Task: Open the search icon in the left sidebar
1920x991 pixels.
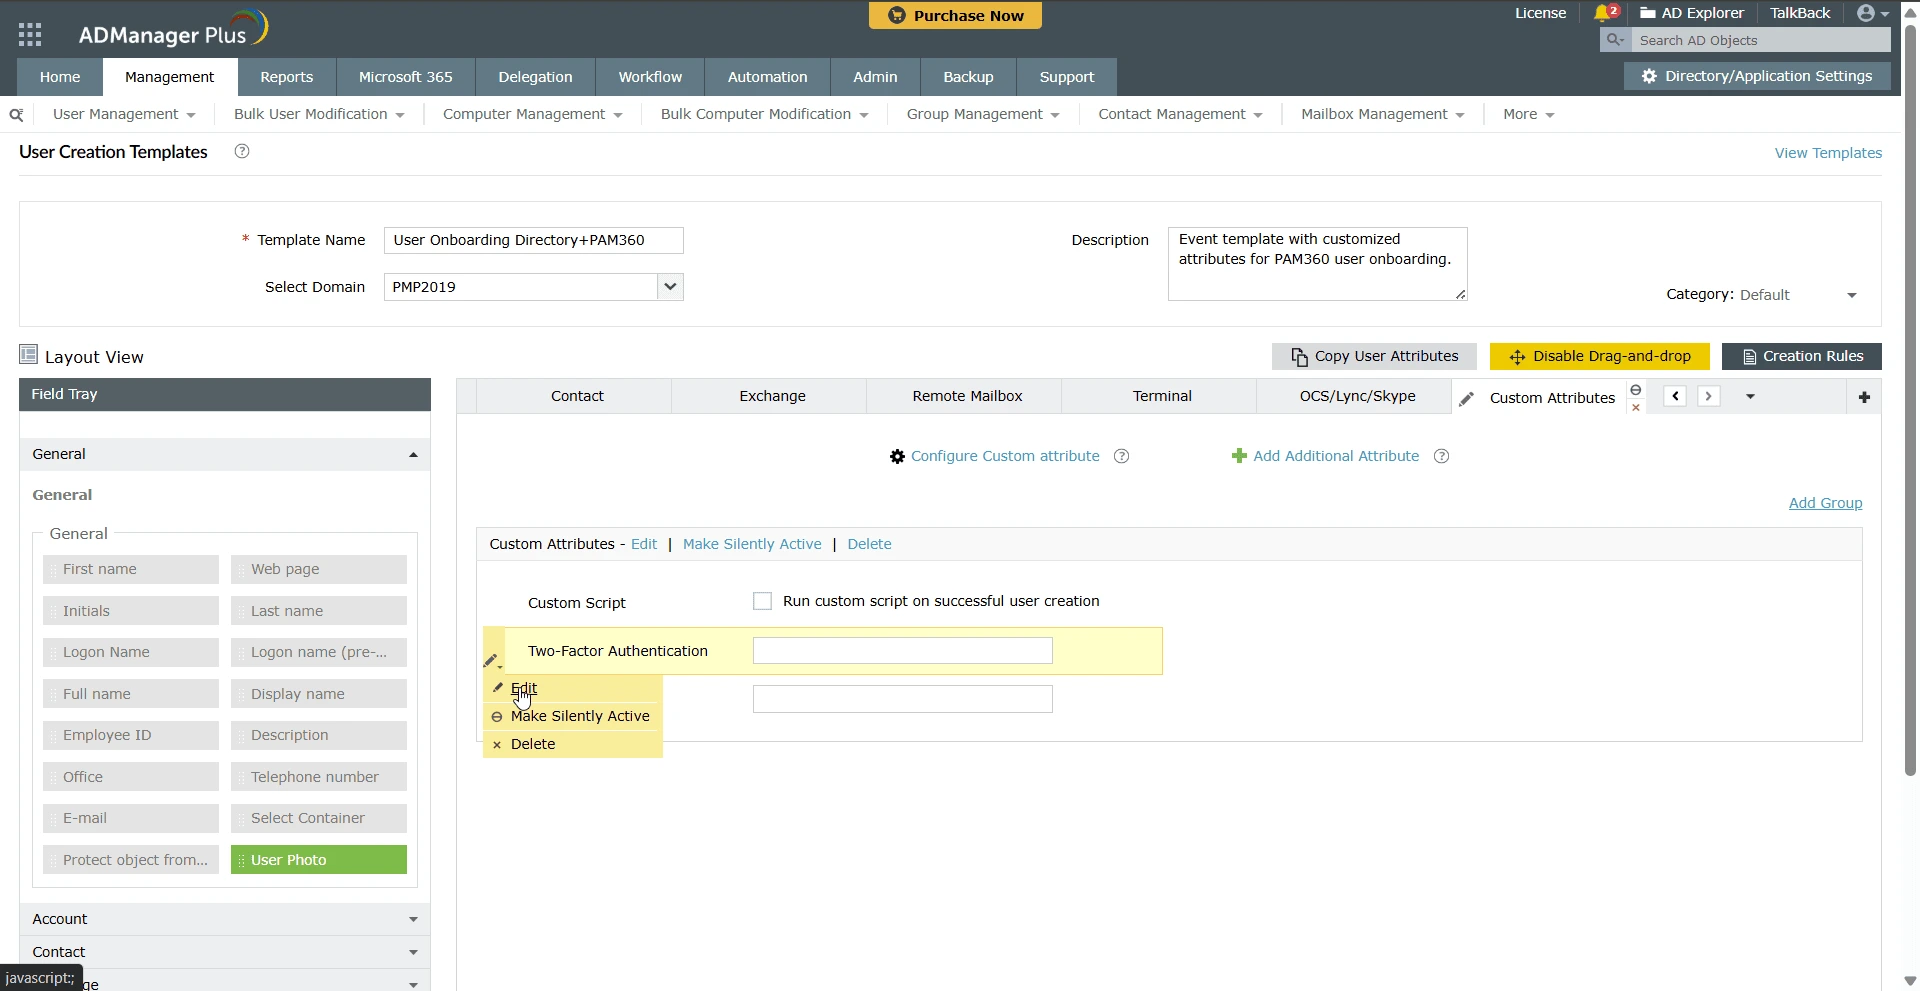Action: [15, 114]
